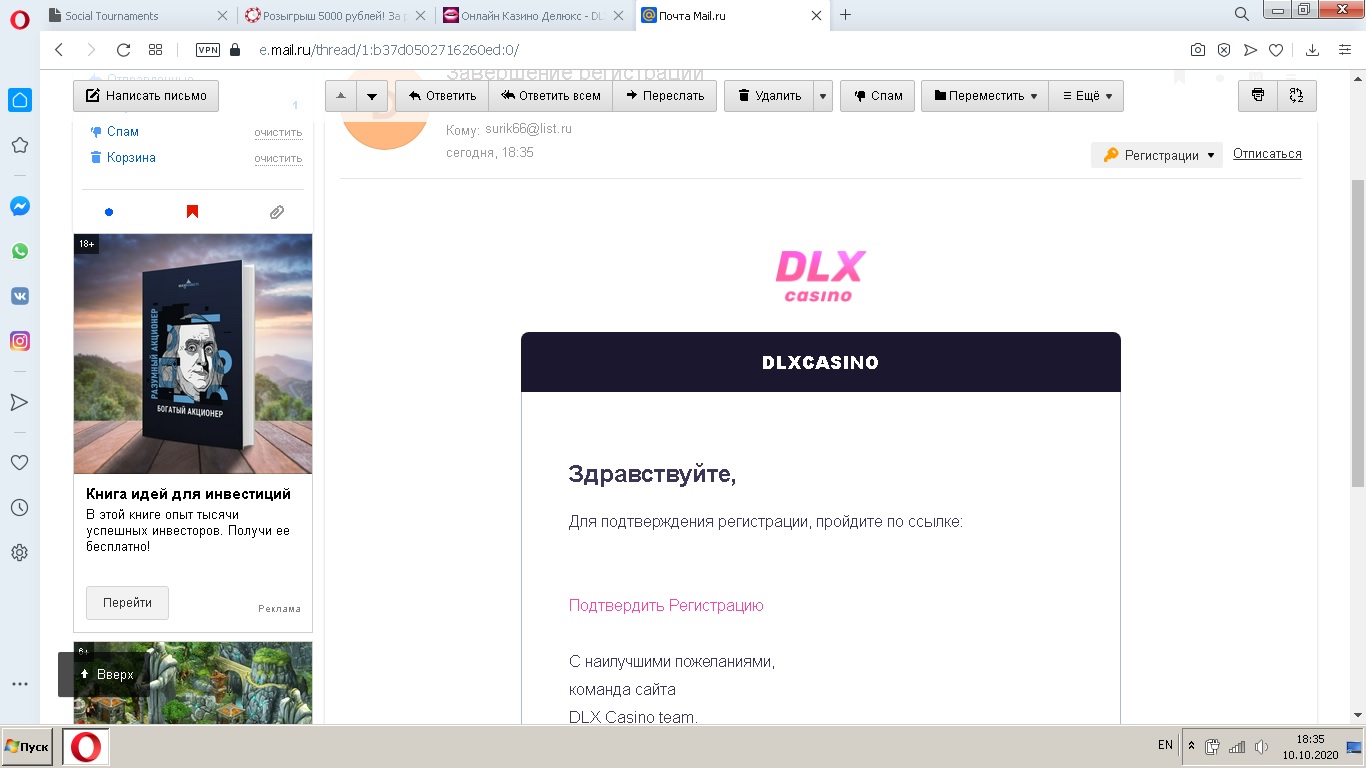The image size is (1366, 768).
Task: Click очистить next to Спам
Action: [278, 132]
